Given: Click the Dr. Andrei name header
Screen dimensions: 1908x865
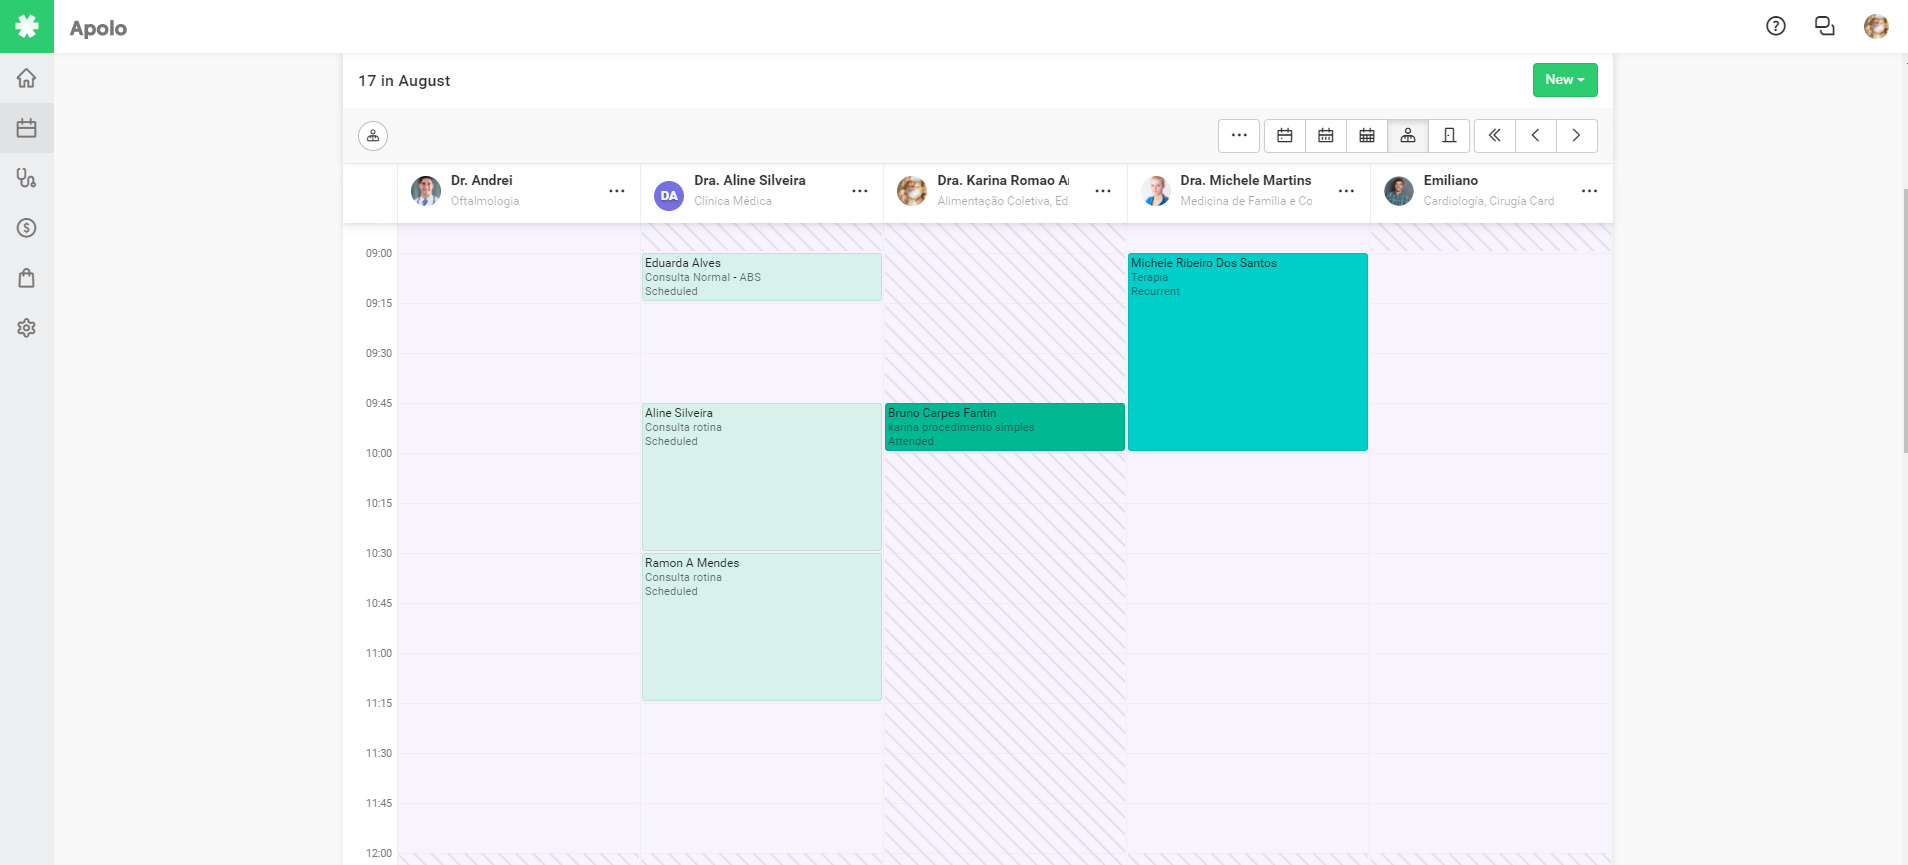Looking at the screenshot, I should pos(482,180).
